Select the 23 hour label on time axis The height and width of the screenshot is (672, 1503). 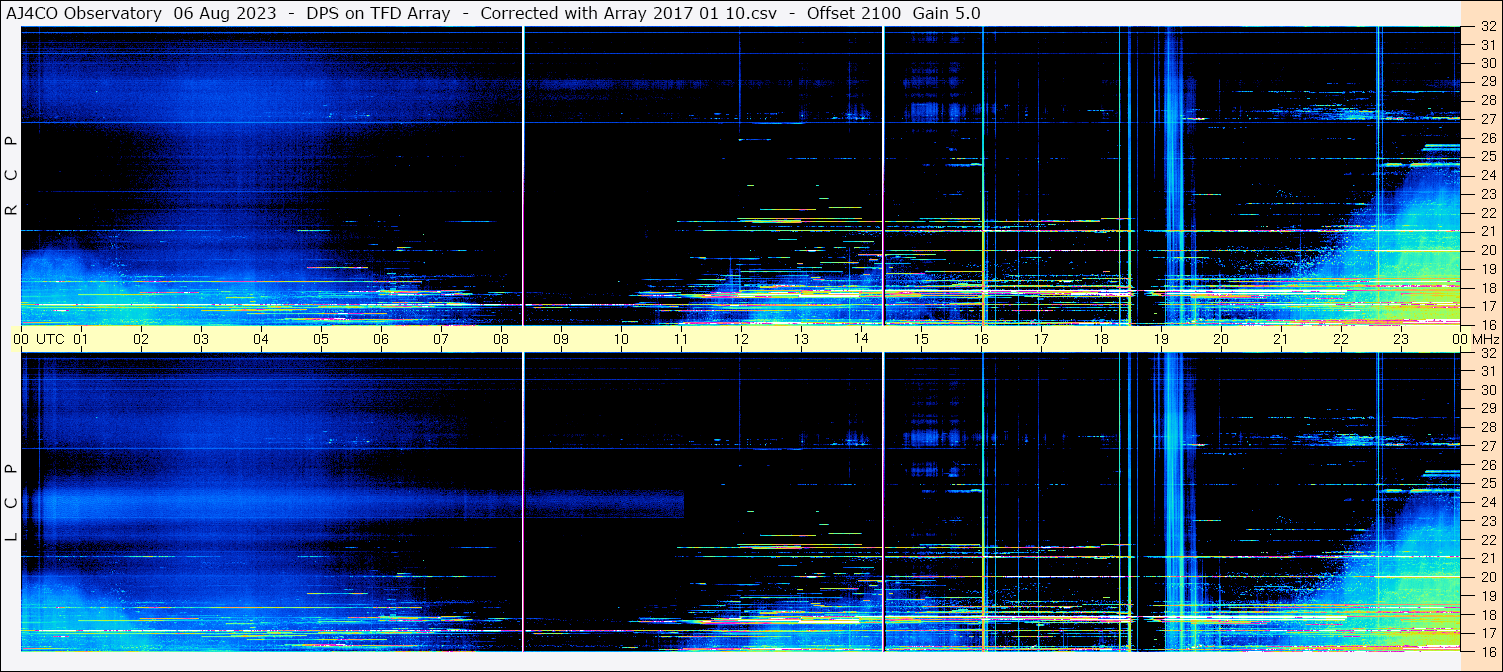pyautogui.click(x=1401, y=339)
